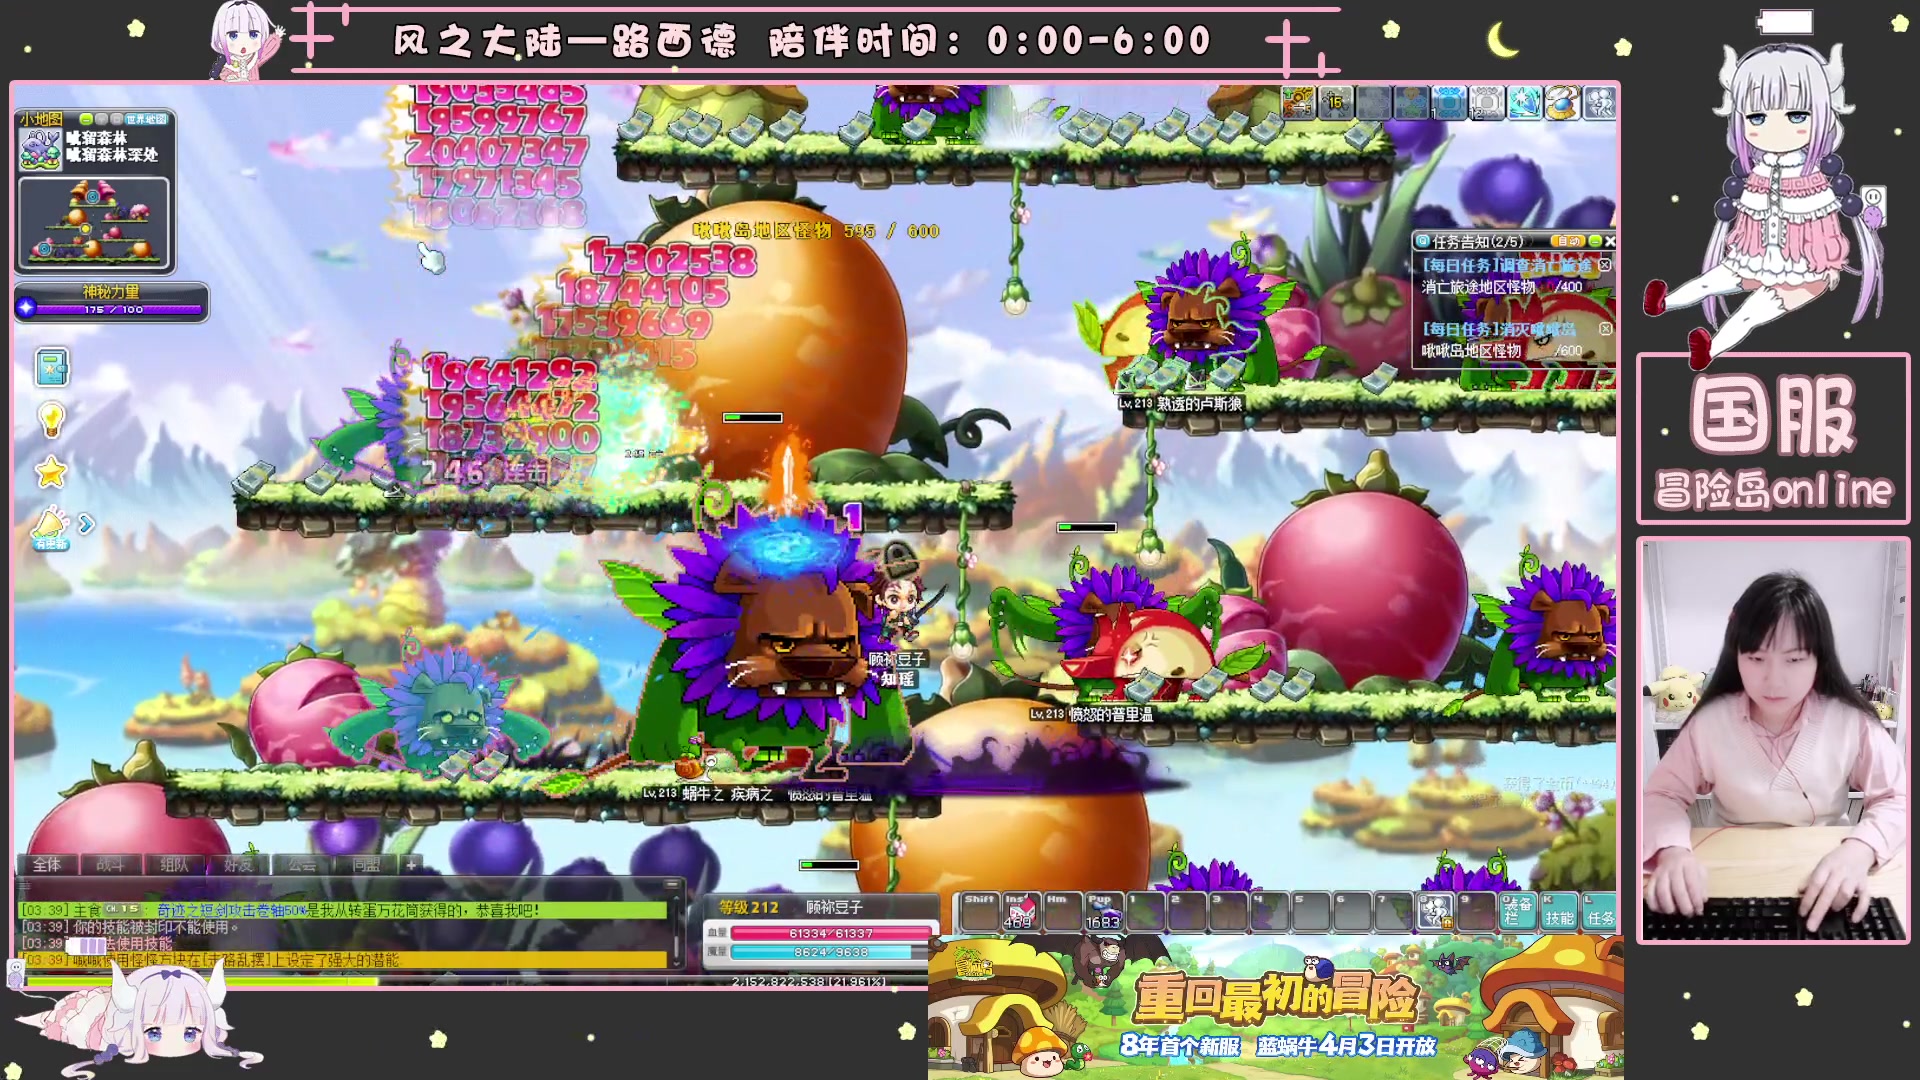Screen dimensions: 1920x1080
Task: Click the gold ring with blue gem buff icon
Action: point(1562,103)
